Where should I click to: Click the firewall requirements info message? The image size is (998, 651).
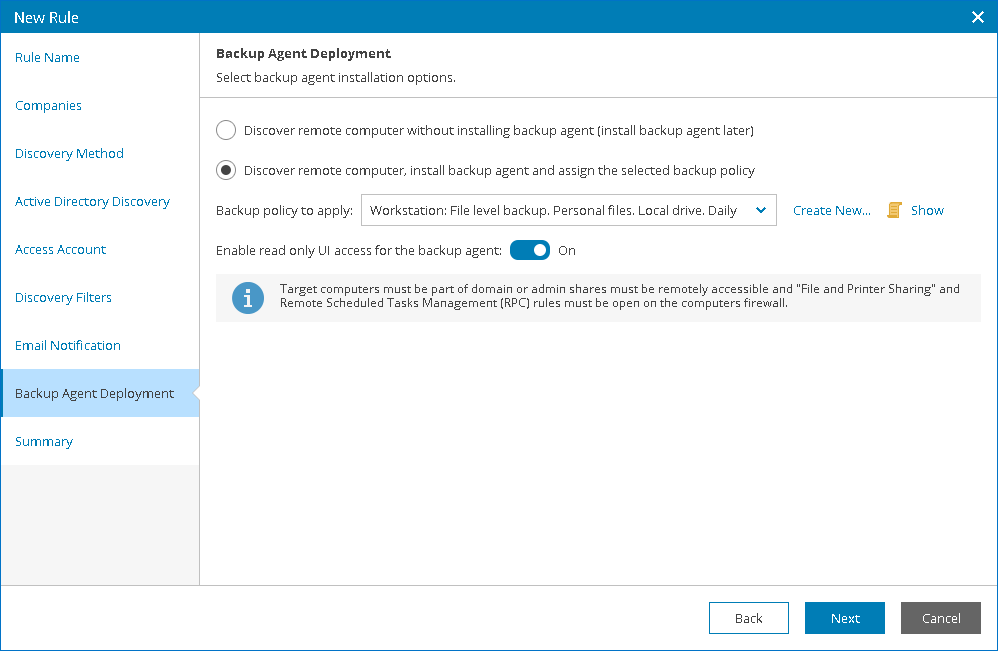(620, 296)
